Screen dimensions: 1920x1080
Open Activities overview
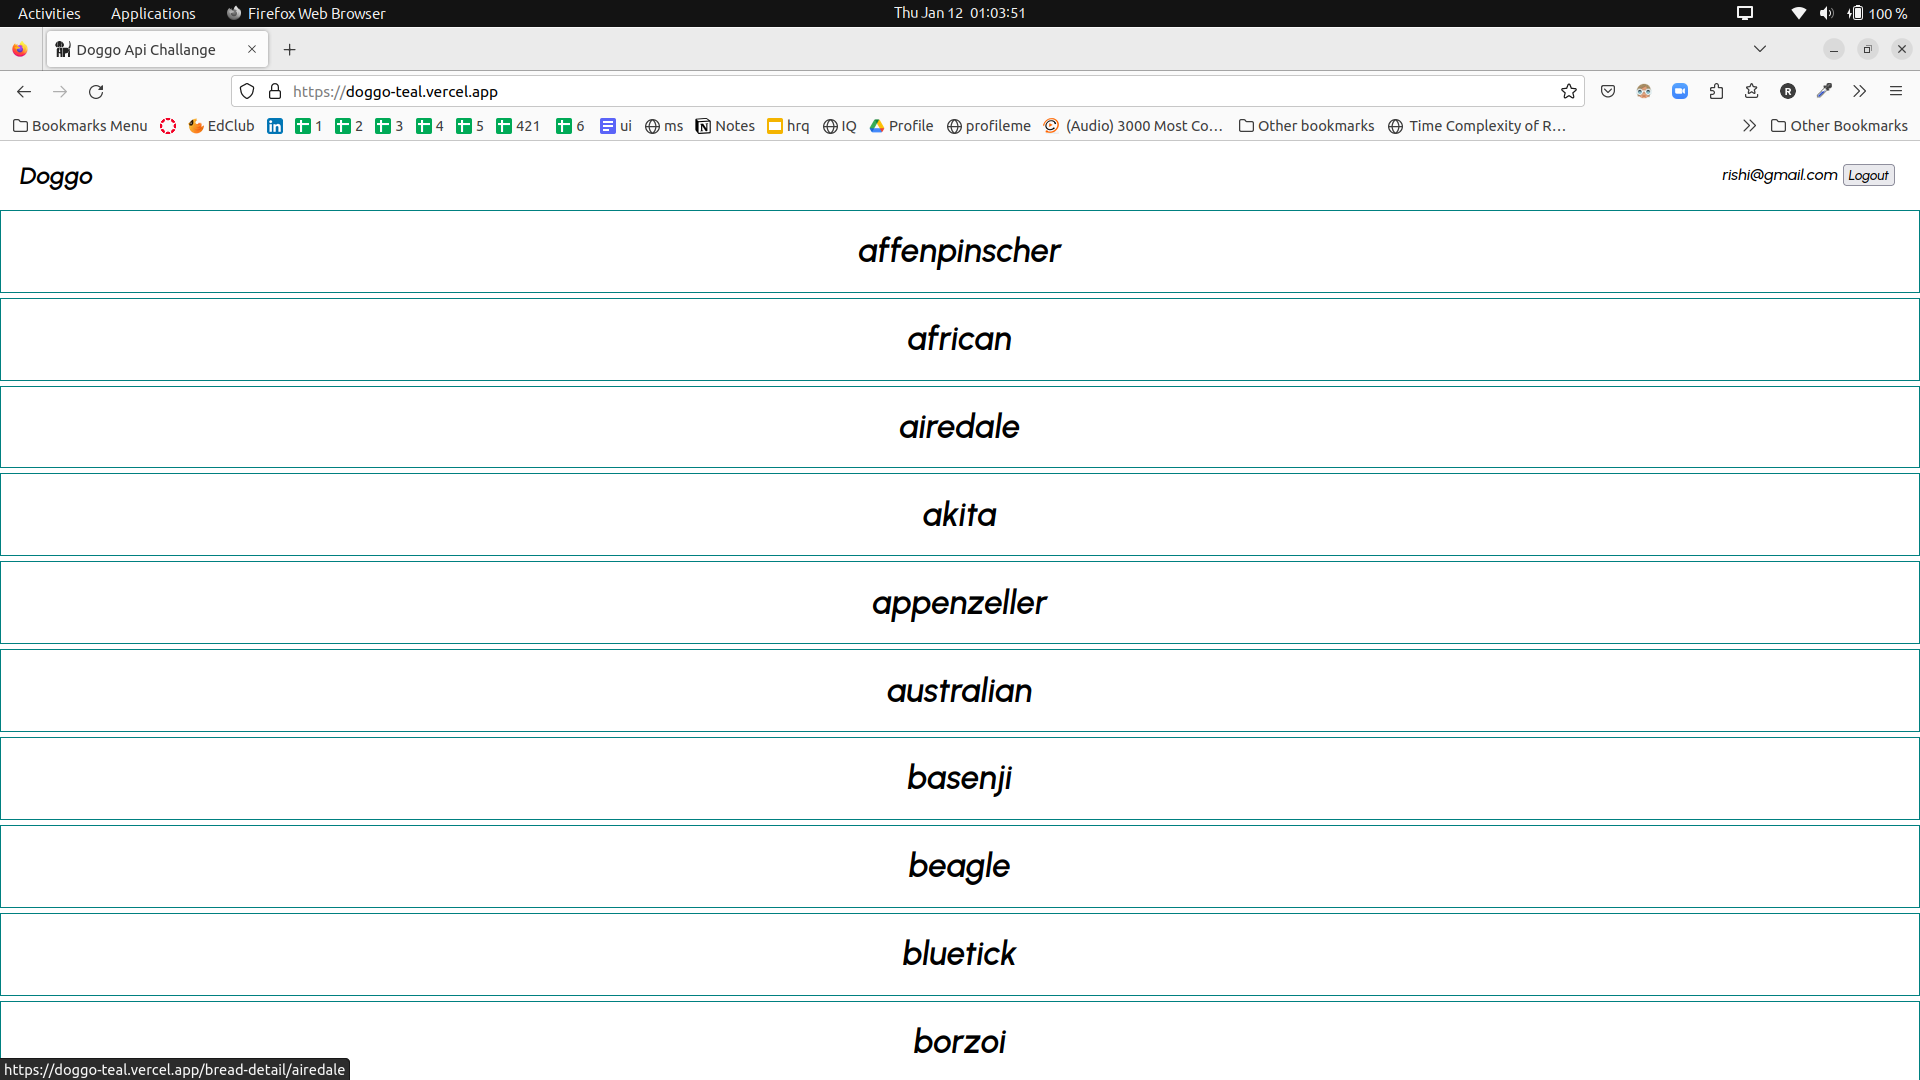pos(49,13)
